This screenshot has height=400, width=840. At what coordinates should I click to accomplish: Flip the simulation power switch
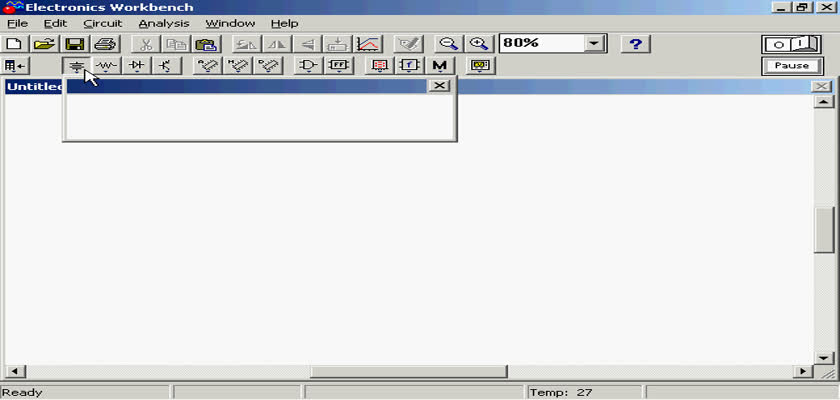click(x=792, y=44)
